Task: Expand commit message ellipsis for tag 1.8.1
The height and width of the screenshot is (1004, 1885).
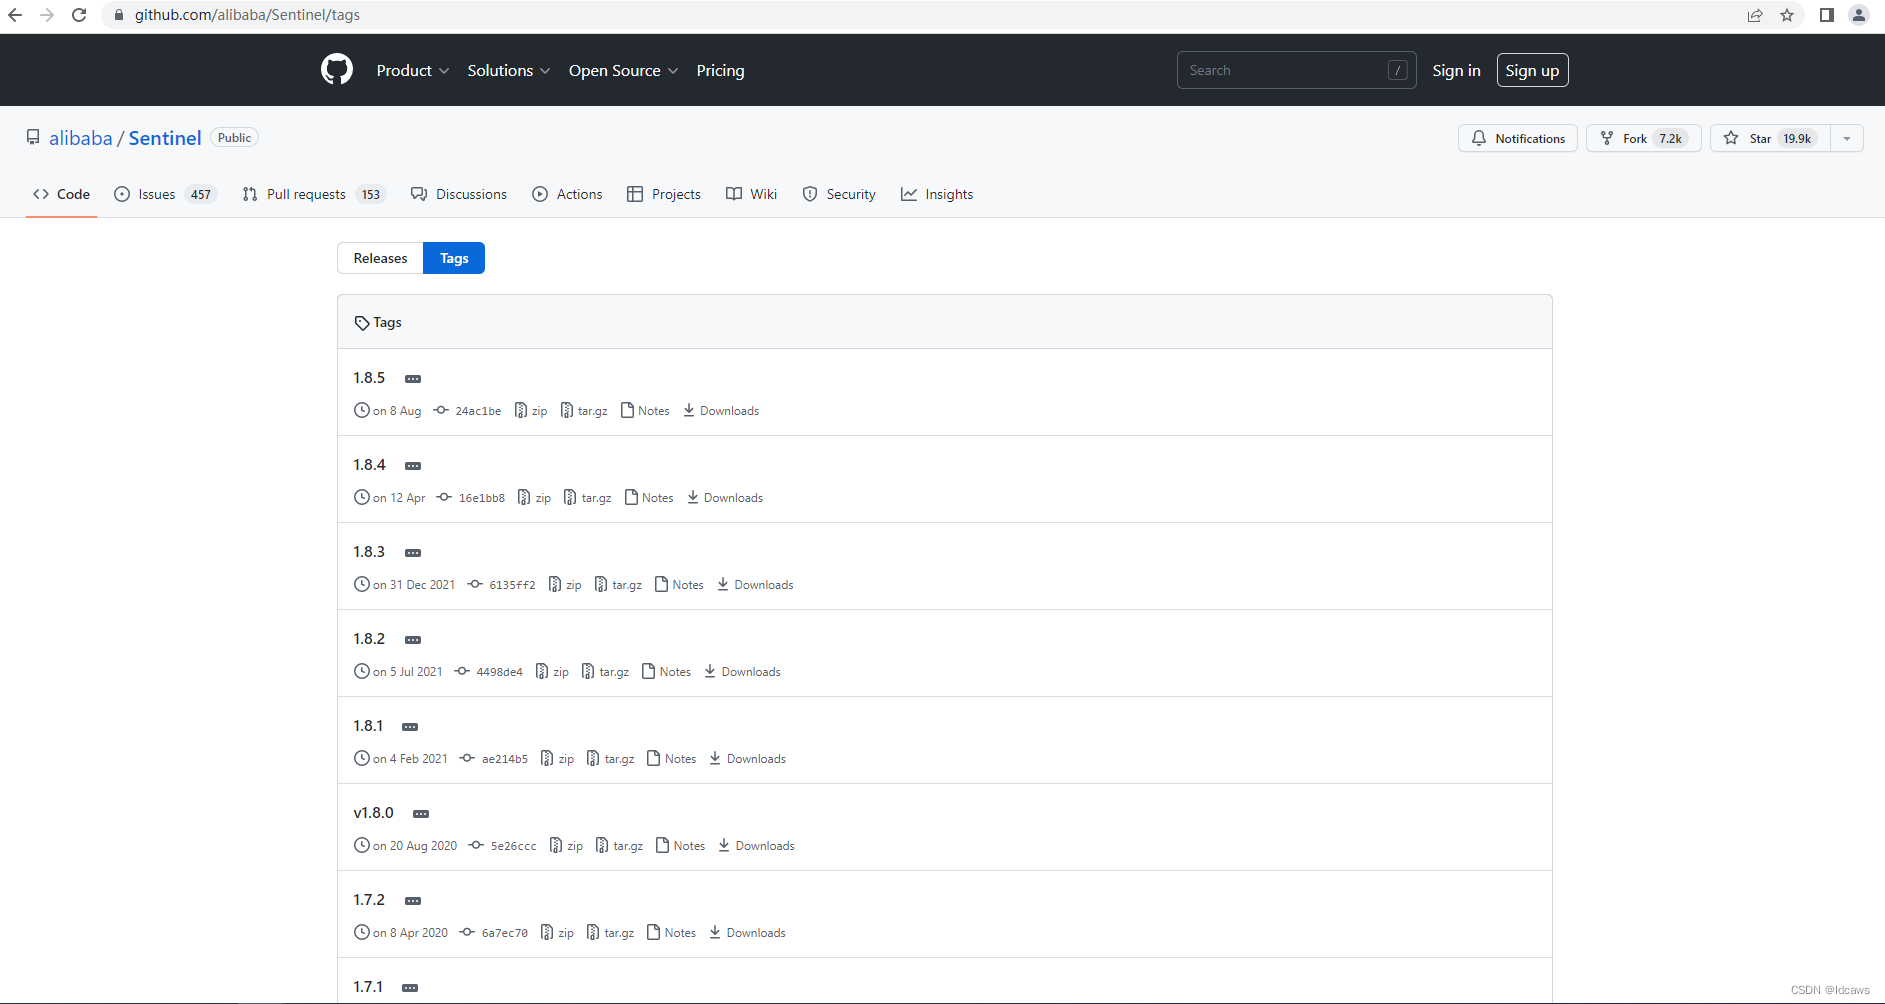Action: point(410,727)
